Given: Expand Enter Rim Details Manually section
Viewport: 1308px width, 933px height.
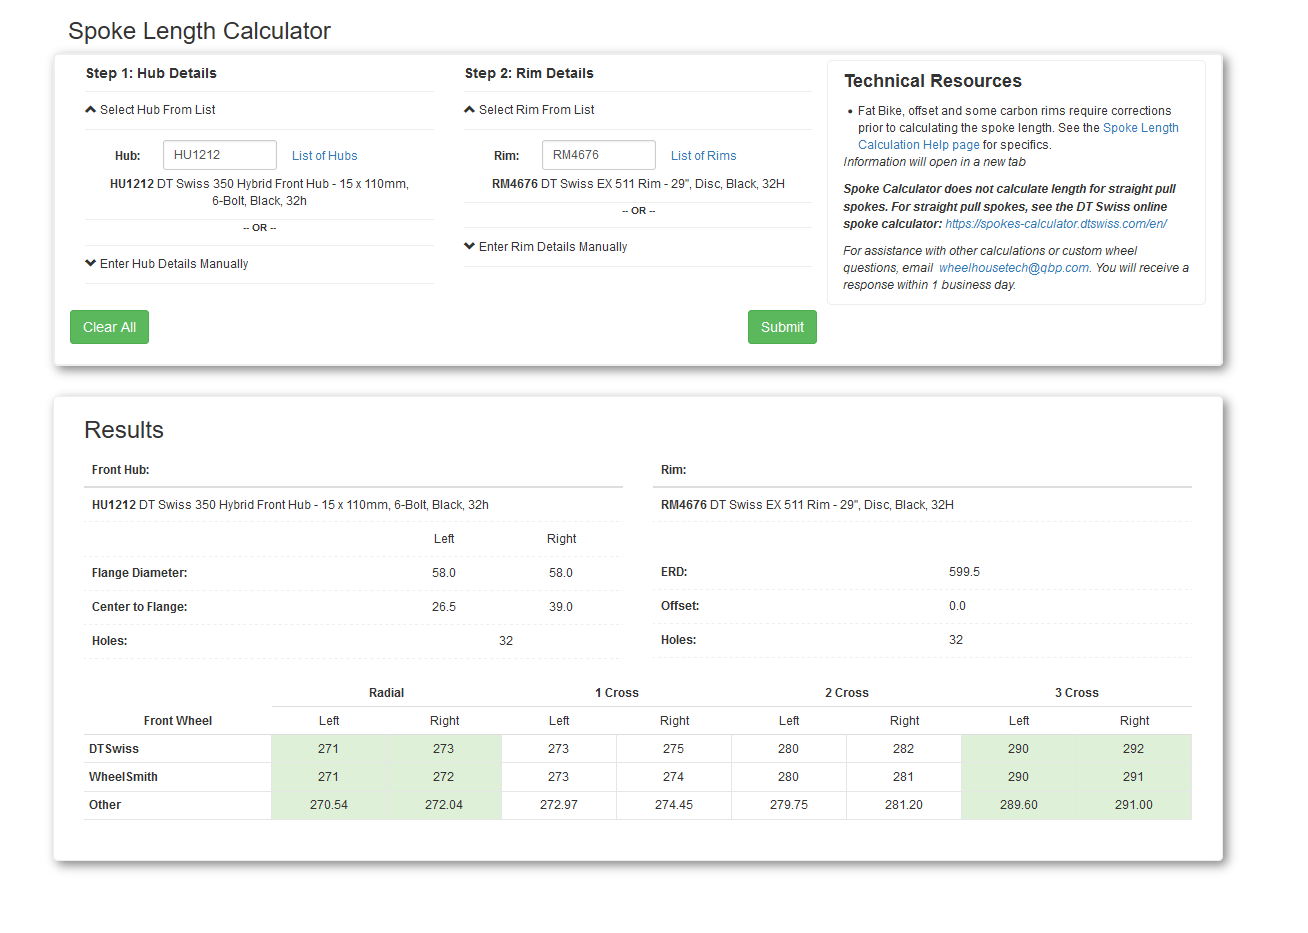Looking at the screenshot, I should [546, 247].
